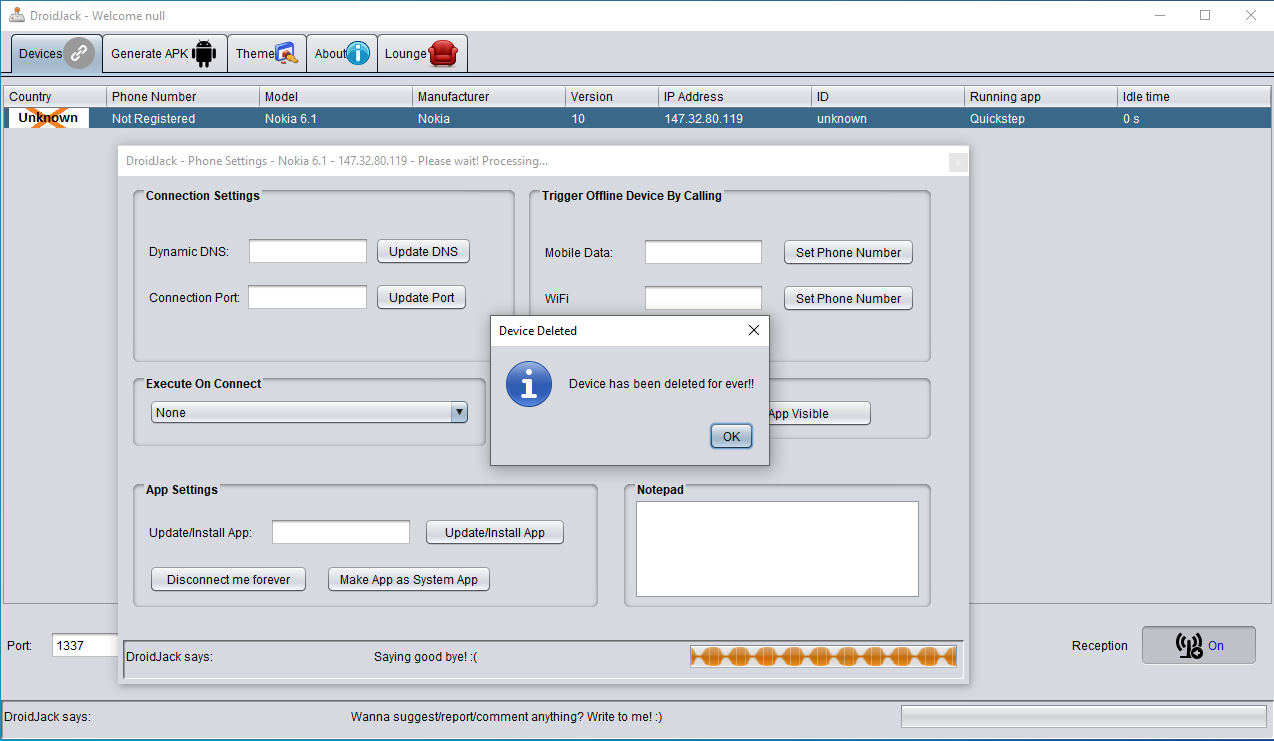The width and height of the screenshot is (1274, 741).
Task: Click the Disconnect me forever button
Action: pos(229,579)
